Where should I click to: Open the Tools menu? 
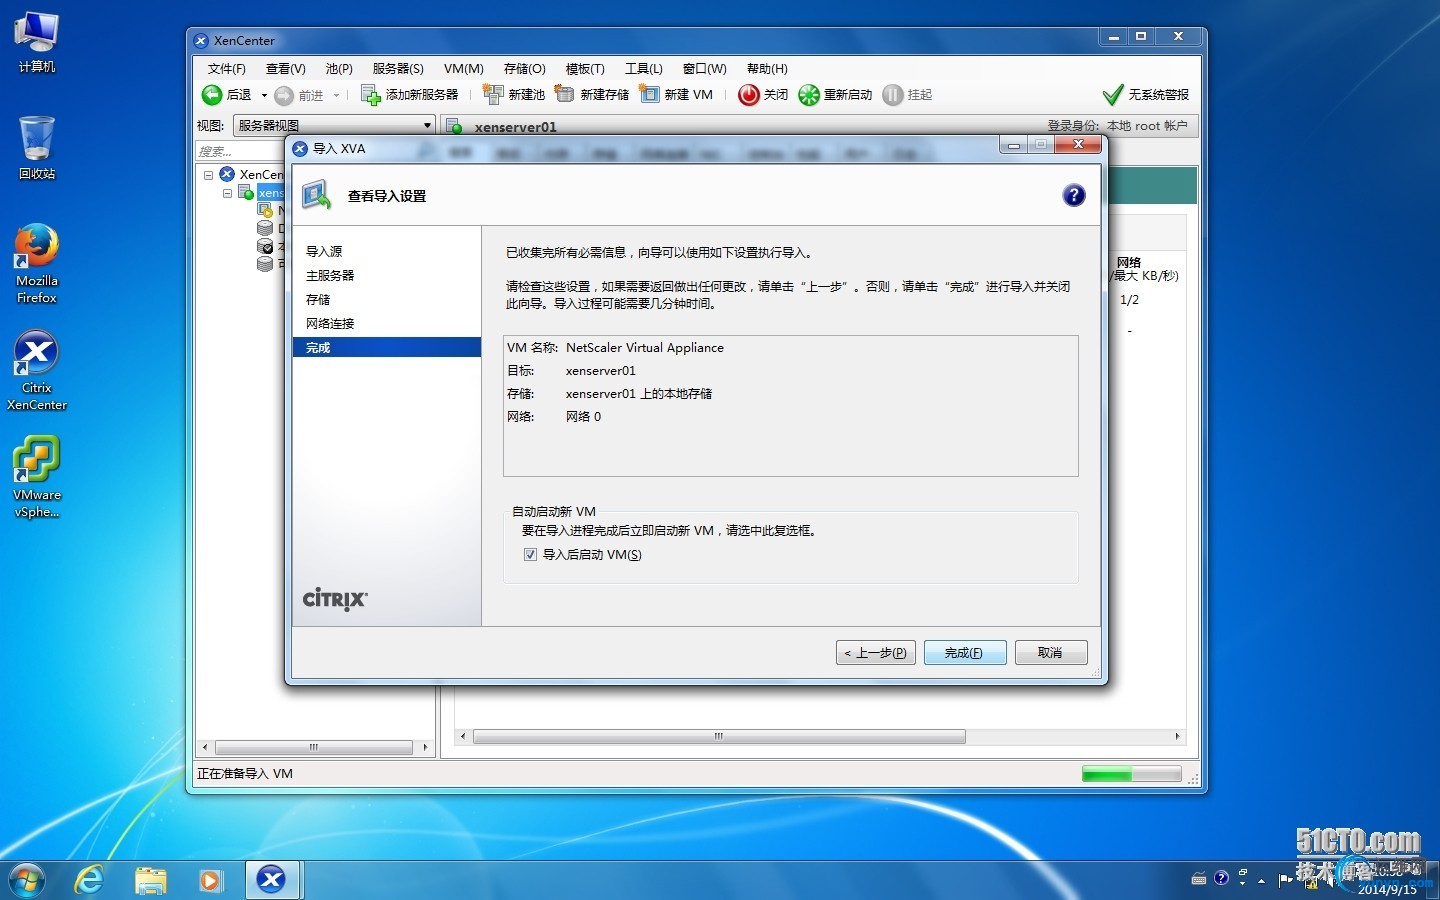pyautogui.click(x=644, y=69)
